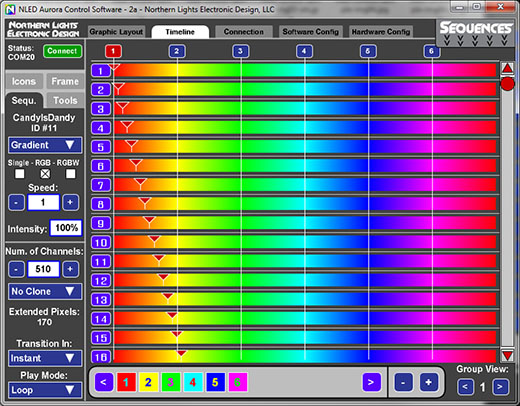Click the scroll up red arrow
The width and height of the screenshot is (520, 406).
pyautogui.click(x=507, y=68)
